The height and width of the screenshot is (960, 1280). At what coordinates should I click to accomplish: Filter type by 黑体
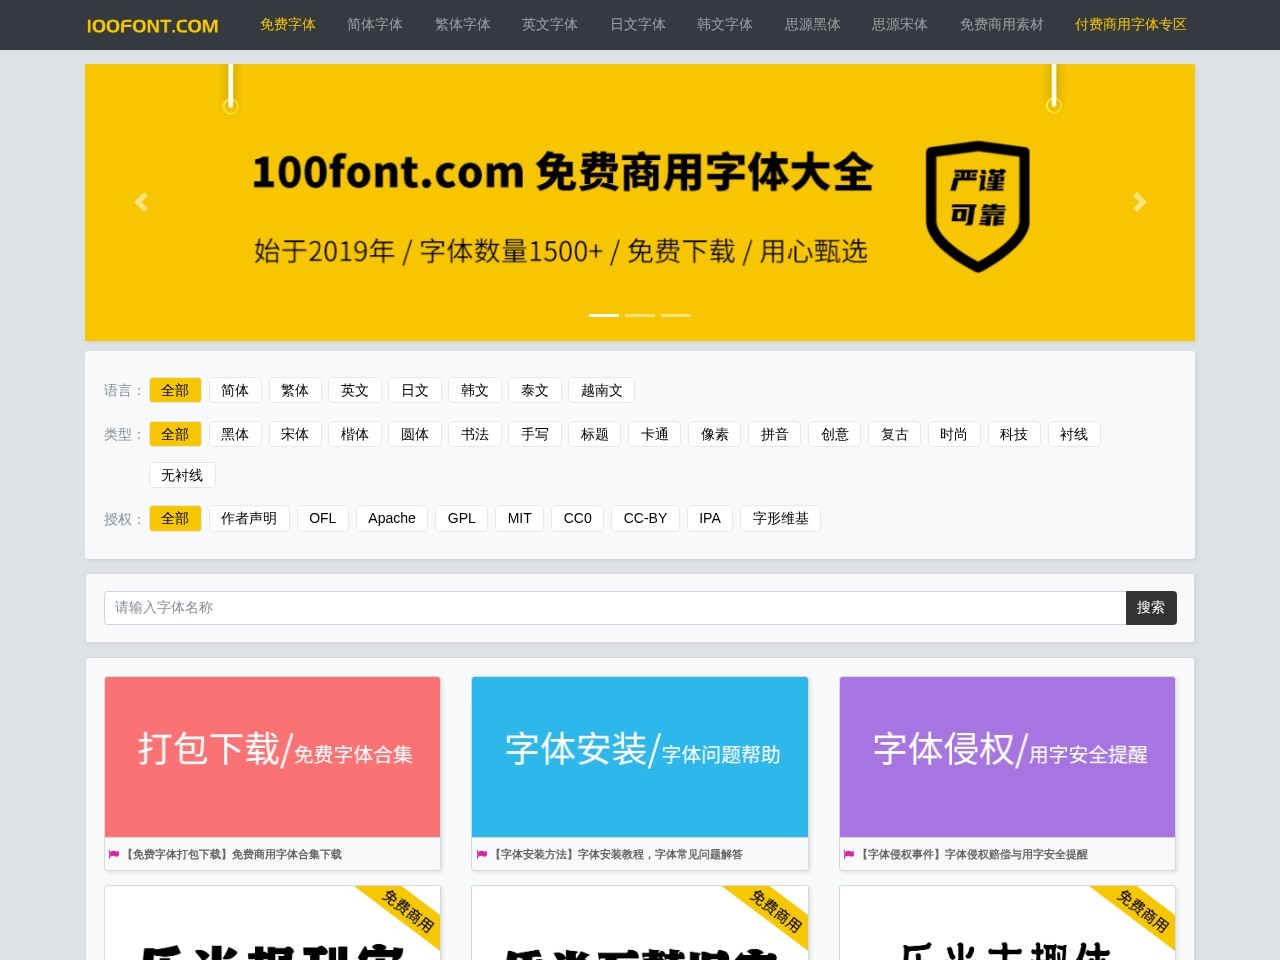(x=235, y=434)
